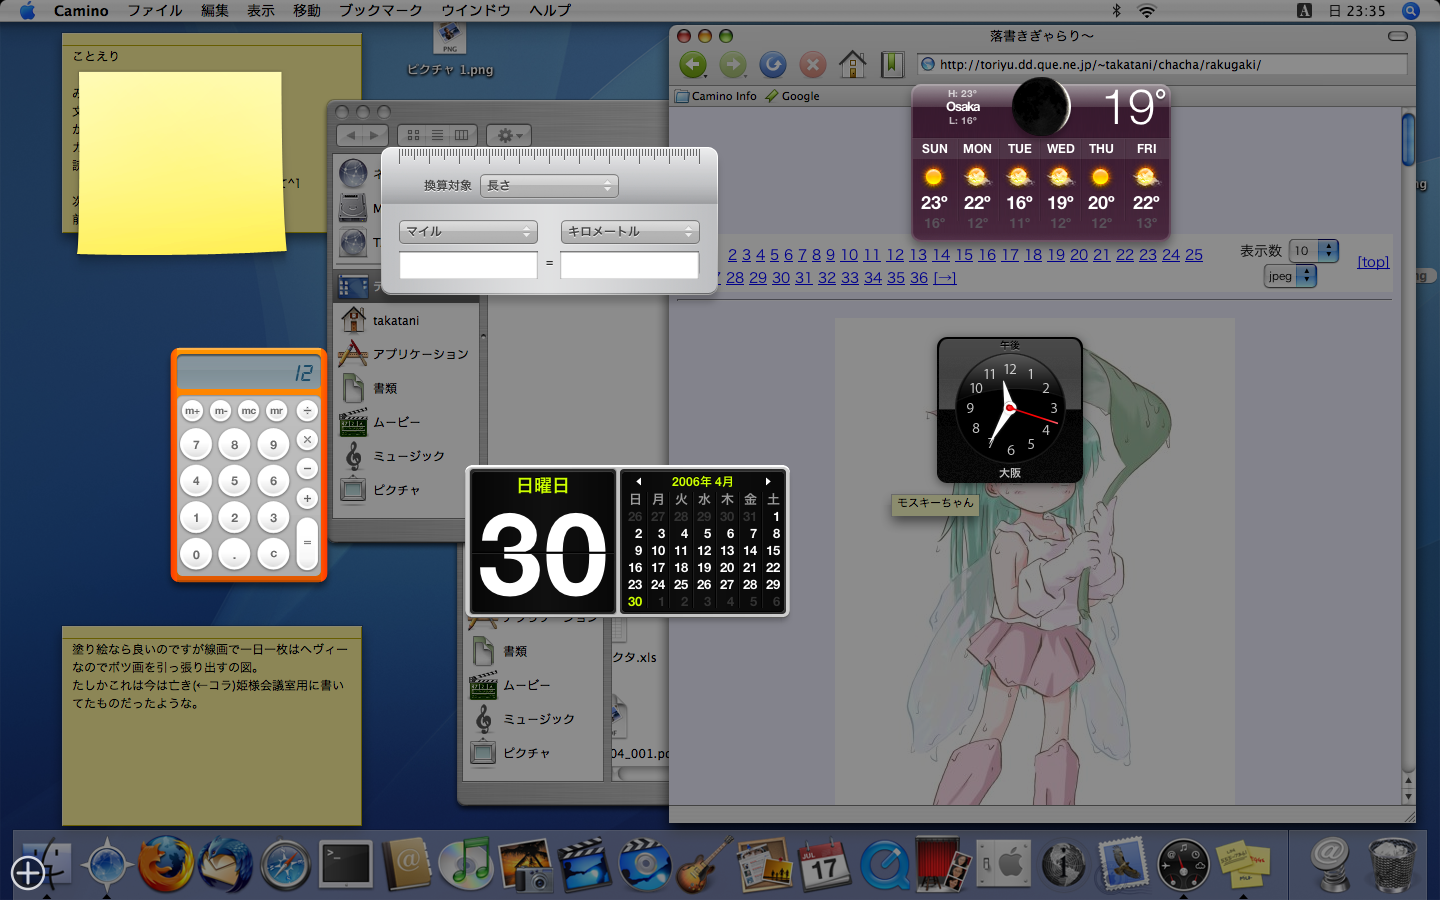Click the calculator mc memory key
This screenshot has height=900, width=1440.
coord(249,411)
